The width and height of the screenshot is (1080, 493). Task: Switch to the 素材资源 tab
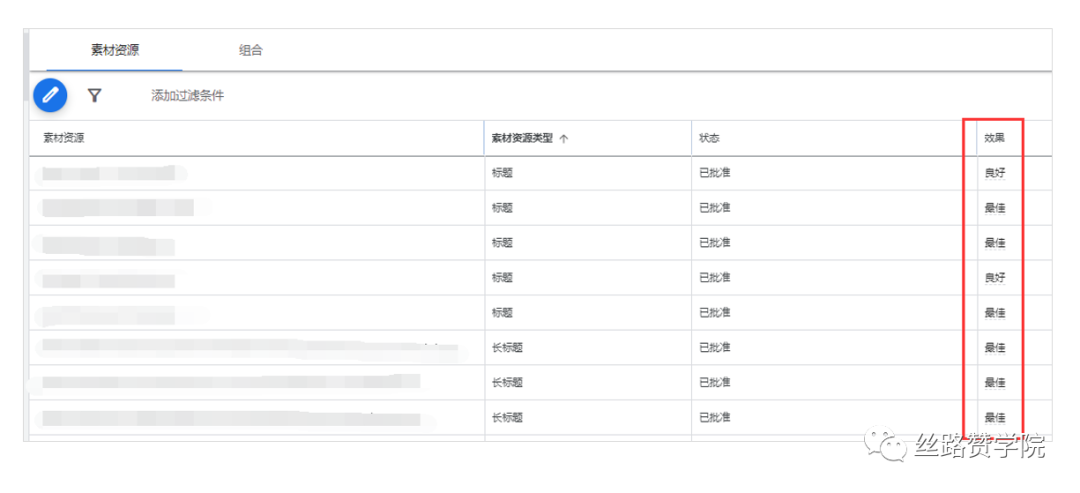click(x=115, y=50)
